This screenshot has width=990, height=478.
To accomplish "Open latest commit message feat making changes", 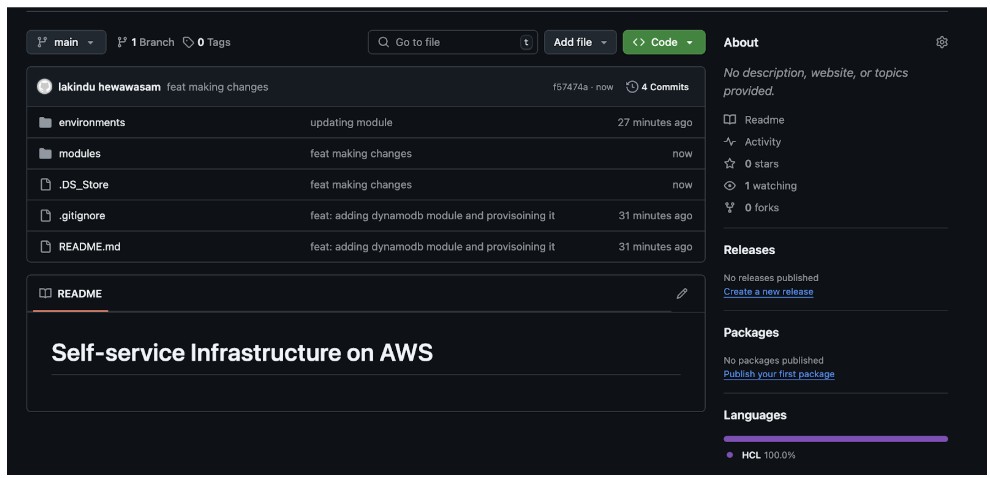I will (x=217, y=87).
